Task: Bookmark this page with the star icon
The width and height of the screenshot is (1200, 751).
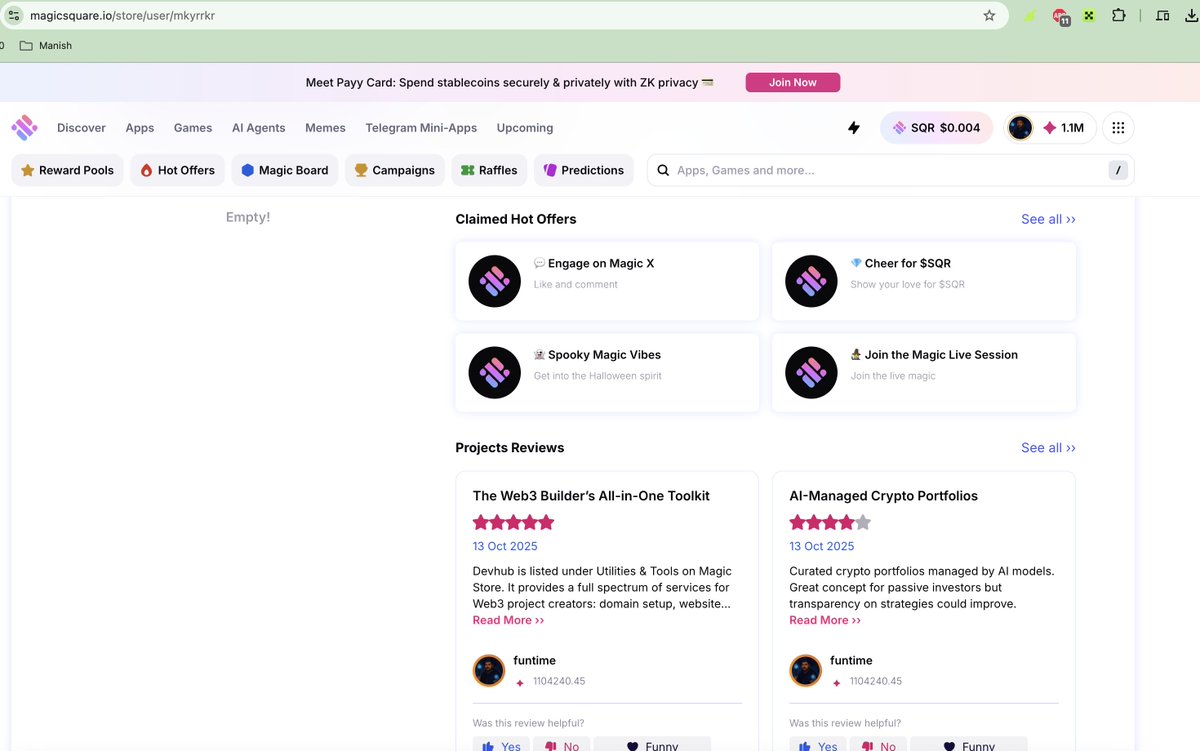Action: click(x=989, y=15)
